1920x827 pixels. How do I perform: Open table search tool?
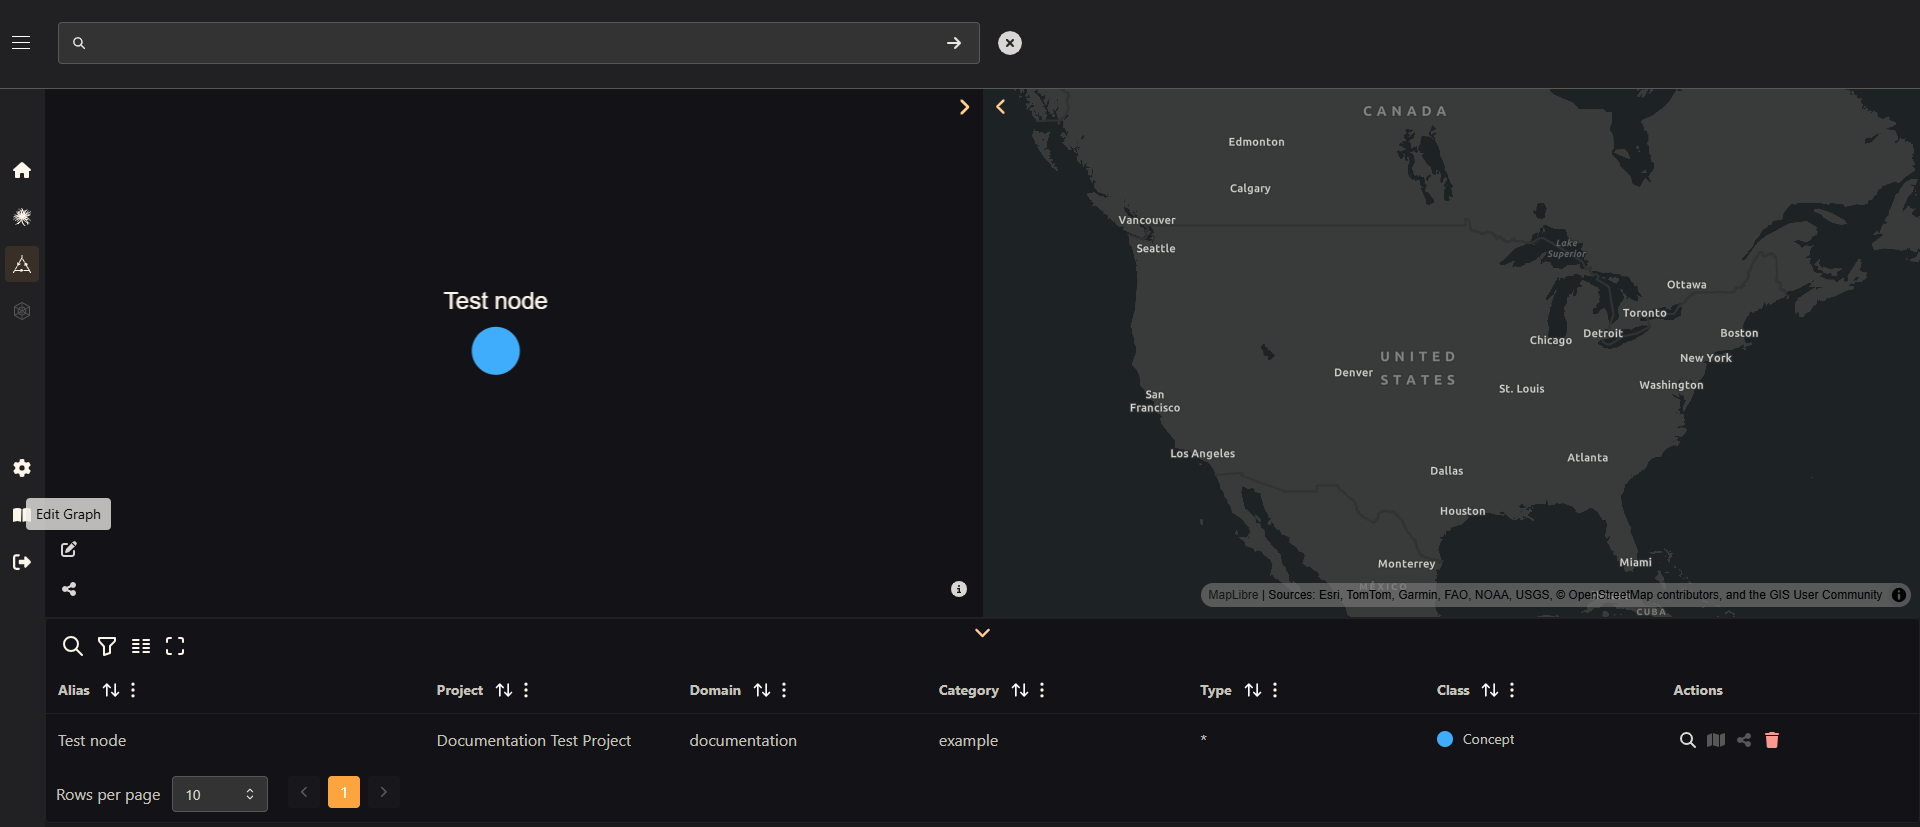[72, 646]
